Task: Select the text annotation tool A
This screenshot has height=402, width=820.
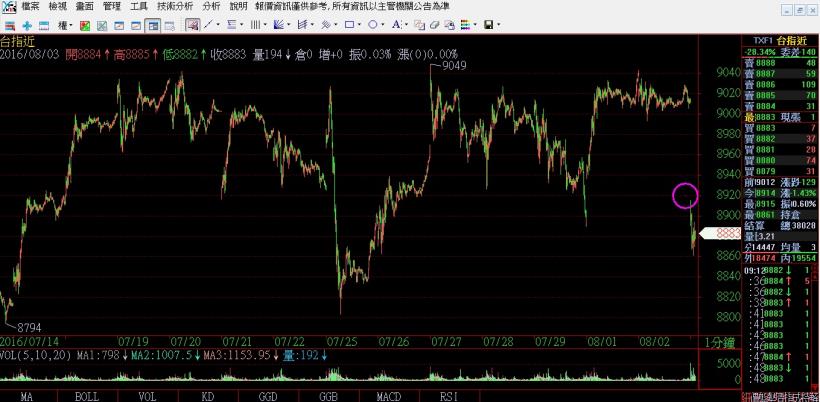Action: point(396,24)
